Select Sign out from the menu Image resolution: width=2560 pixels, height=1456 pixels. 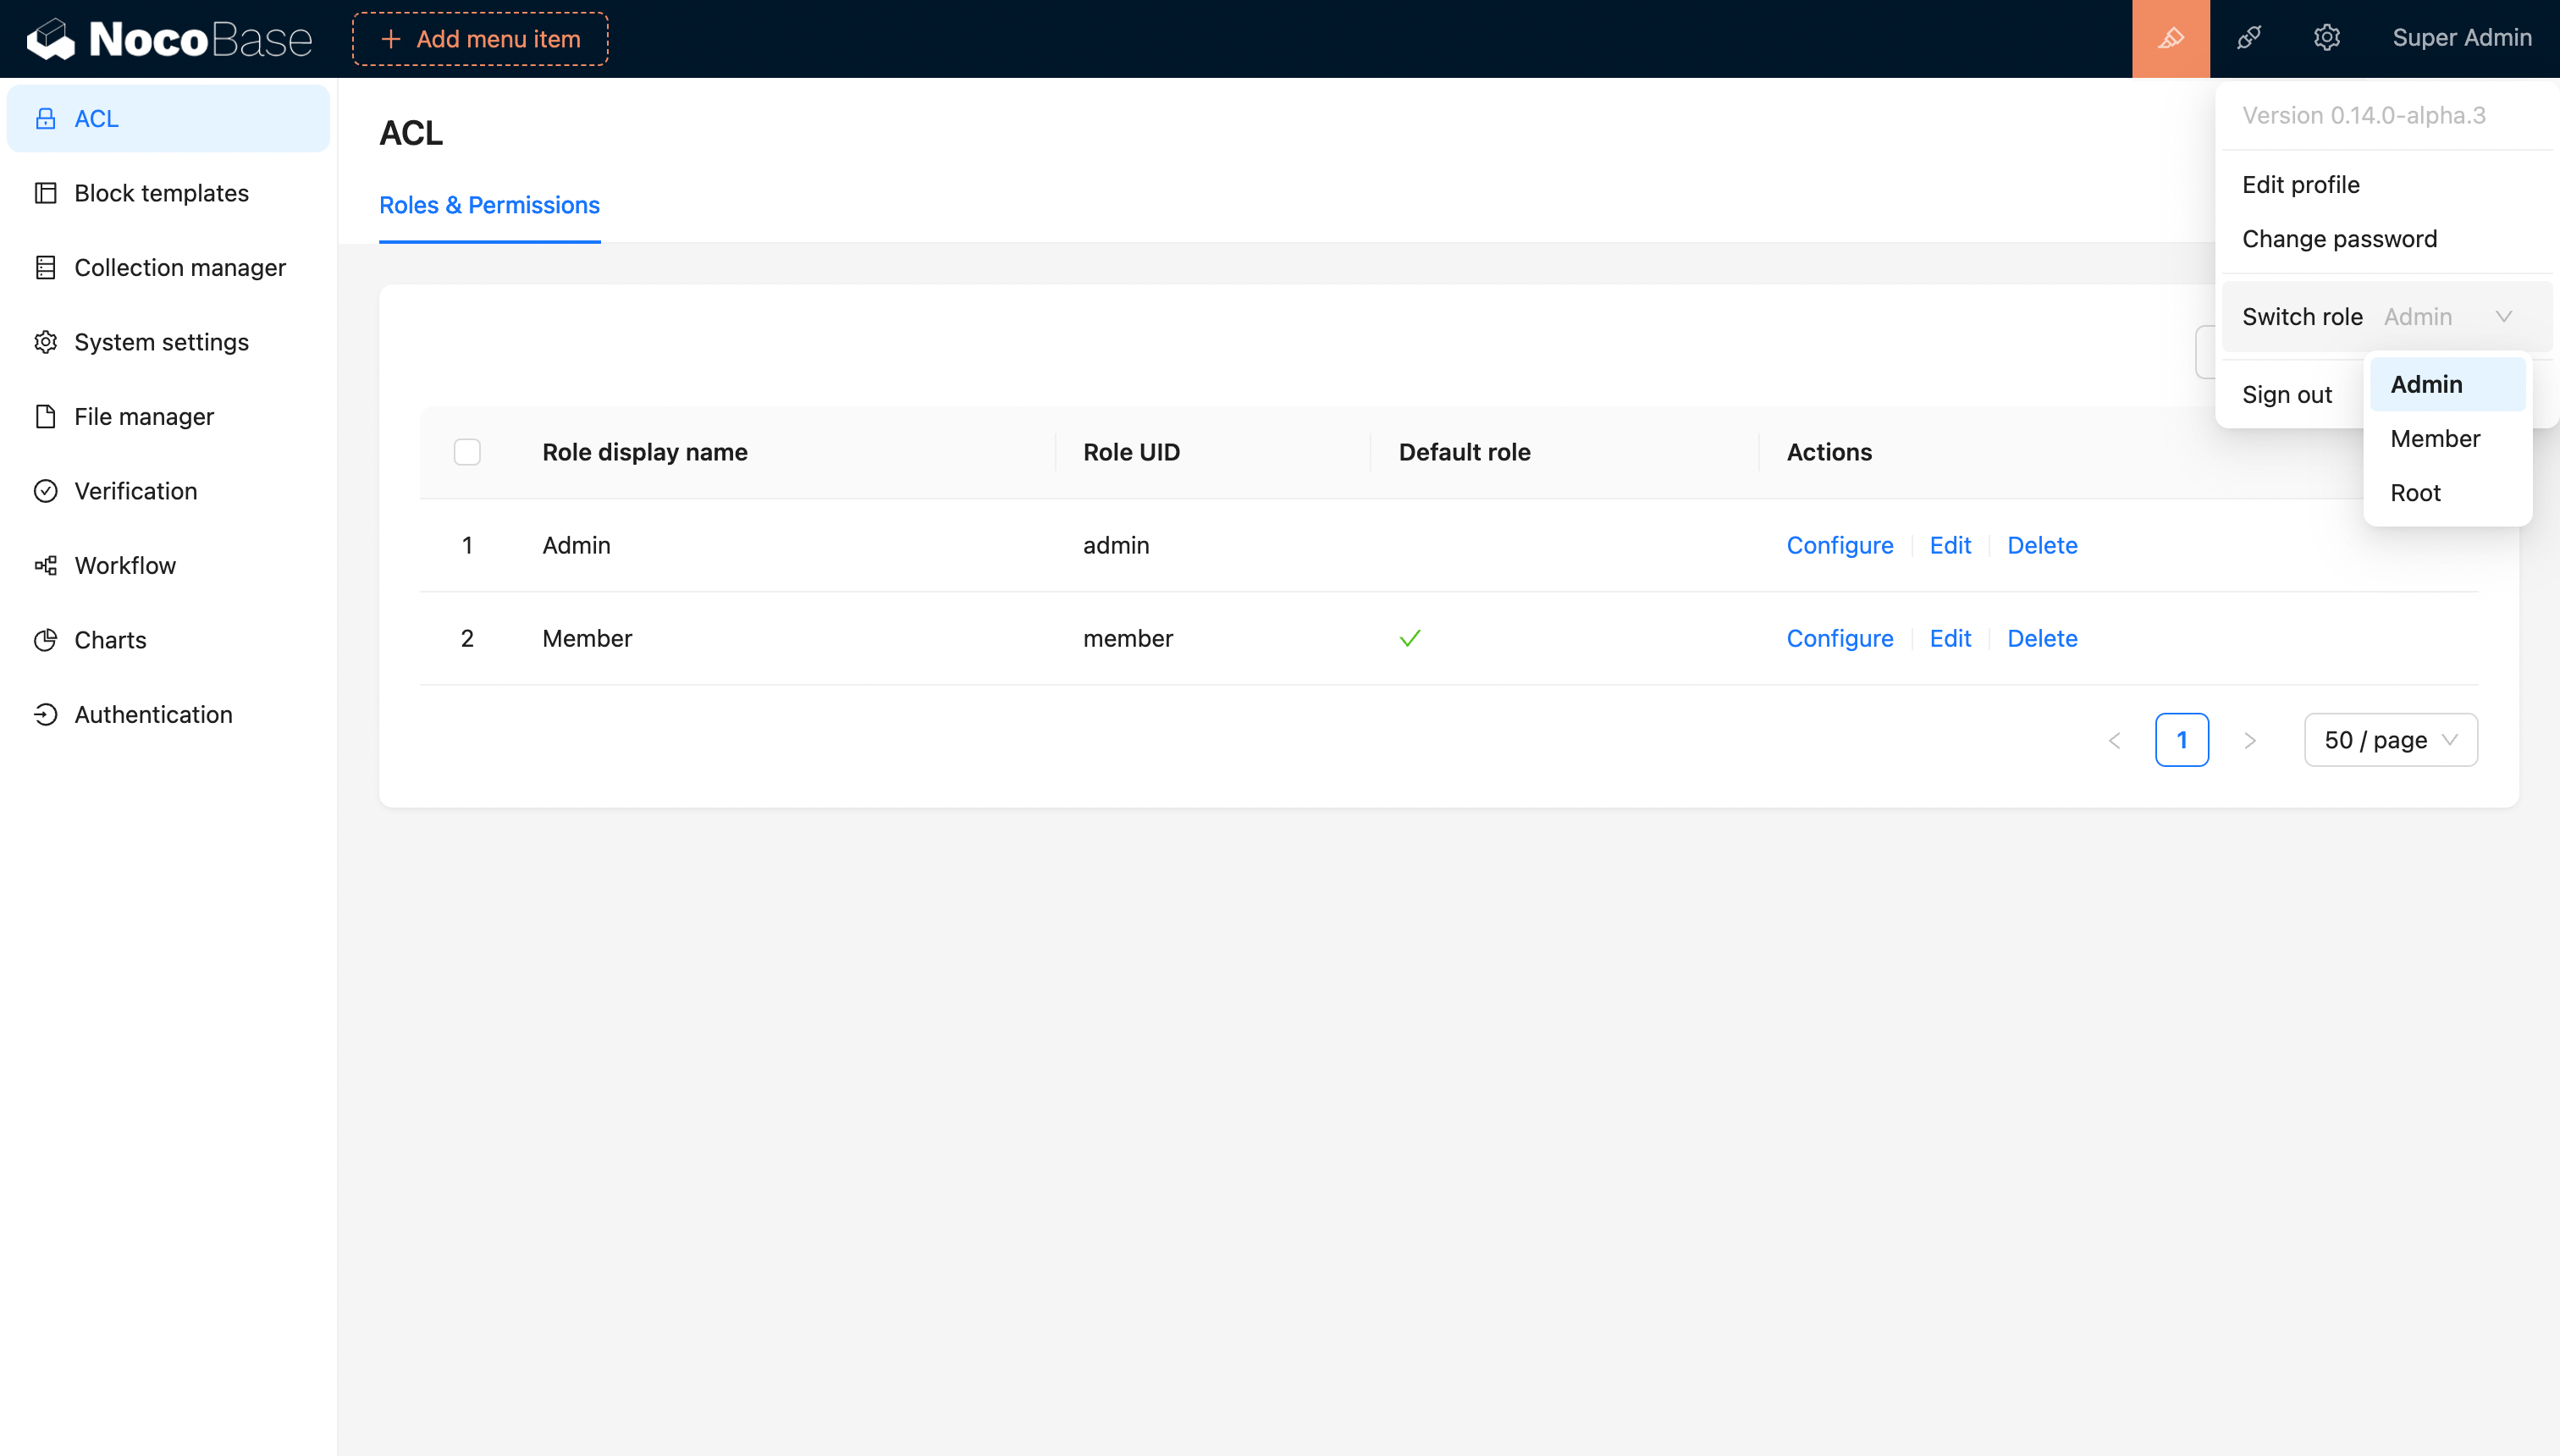(2286, 395)
